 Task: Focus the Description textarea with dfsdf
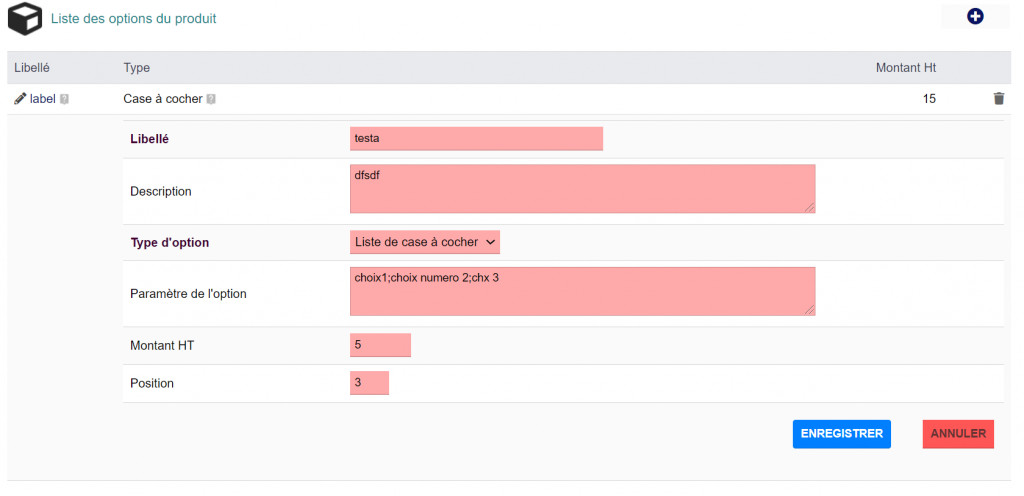point(582,189)
